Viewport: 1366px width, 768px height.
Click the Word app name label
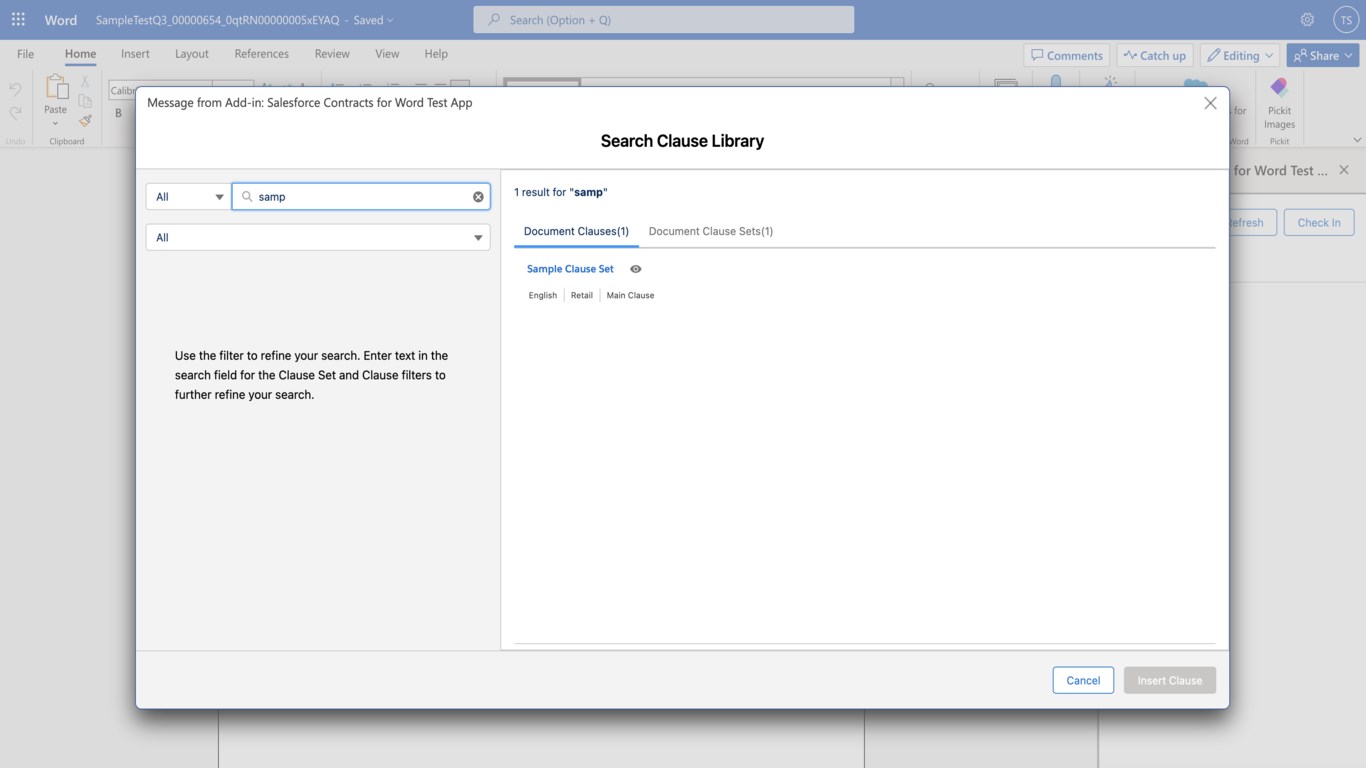[x=61, y=20]
